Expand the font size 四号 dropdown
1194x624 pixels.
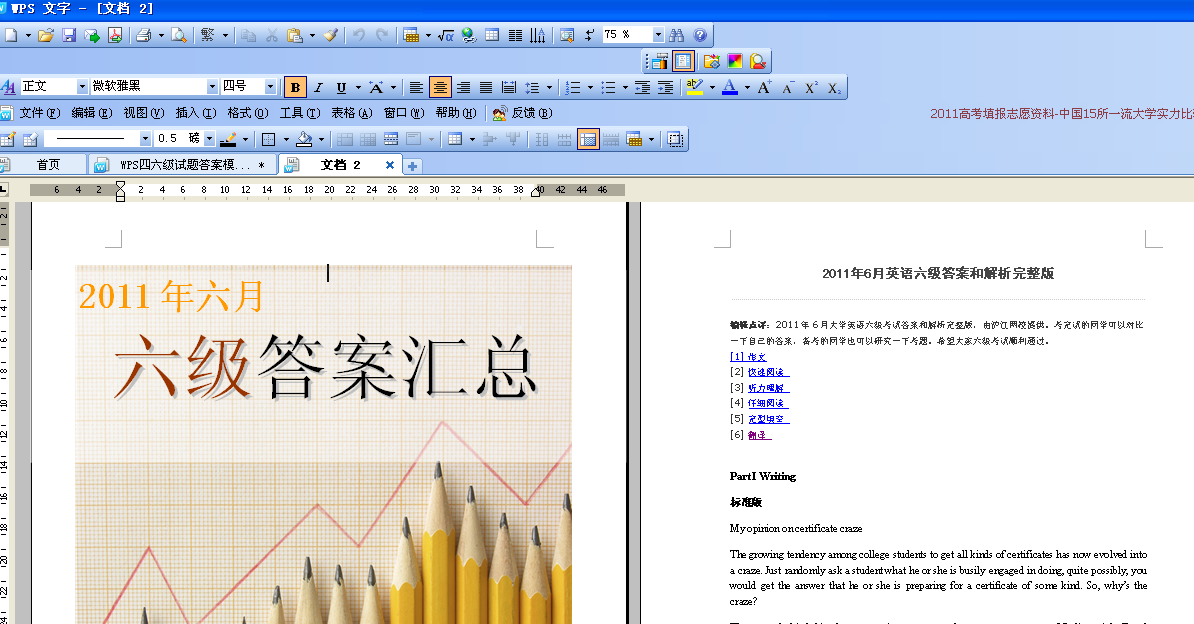coord(270,87)
